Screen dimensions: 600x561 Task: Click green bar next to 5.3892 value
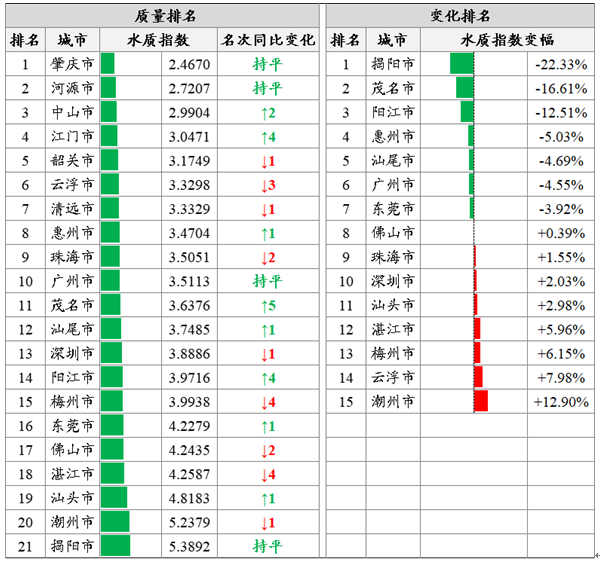click(x=115, y=546)
